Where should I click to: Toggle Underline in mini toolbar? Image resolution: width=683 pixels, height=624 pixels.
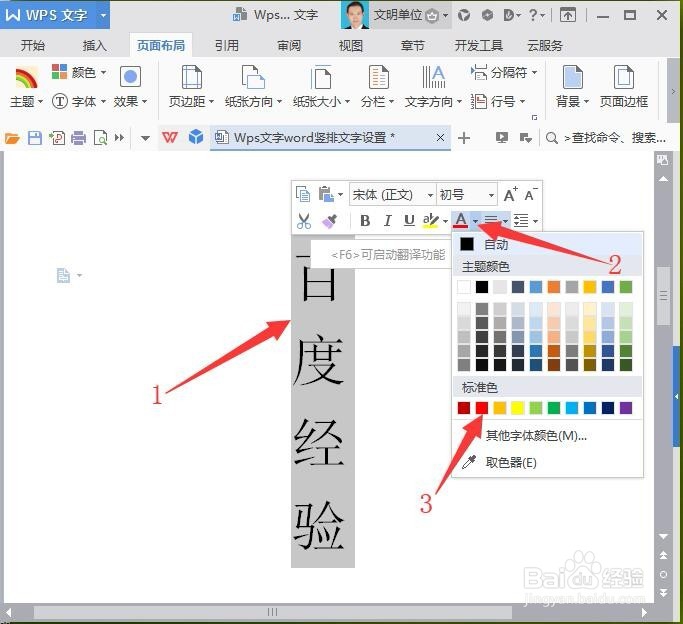(409, 221)
